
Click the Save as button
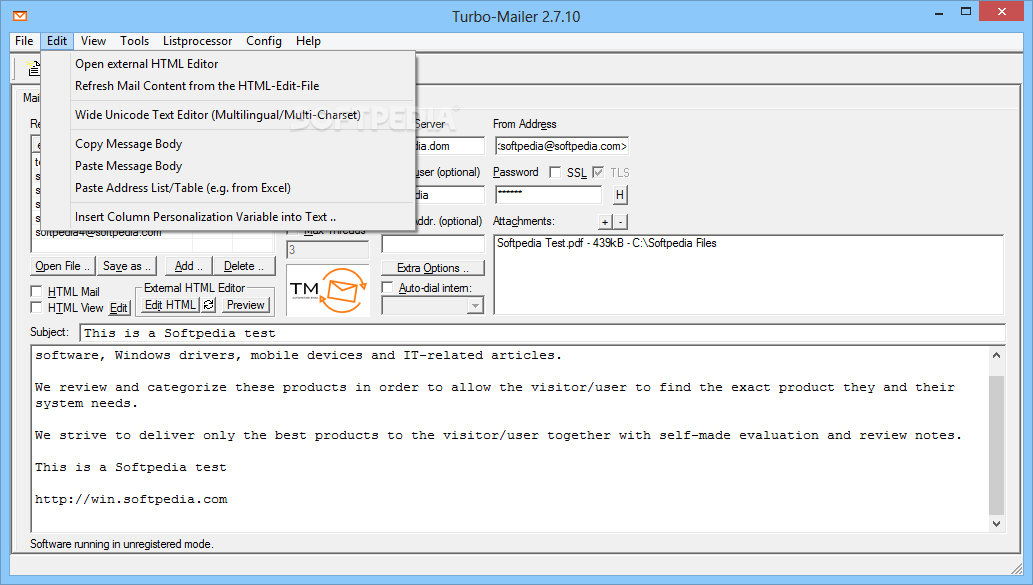[x=126, y=266]
